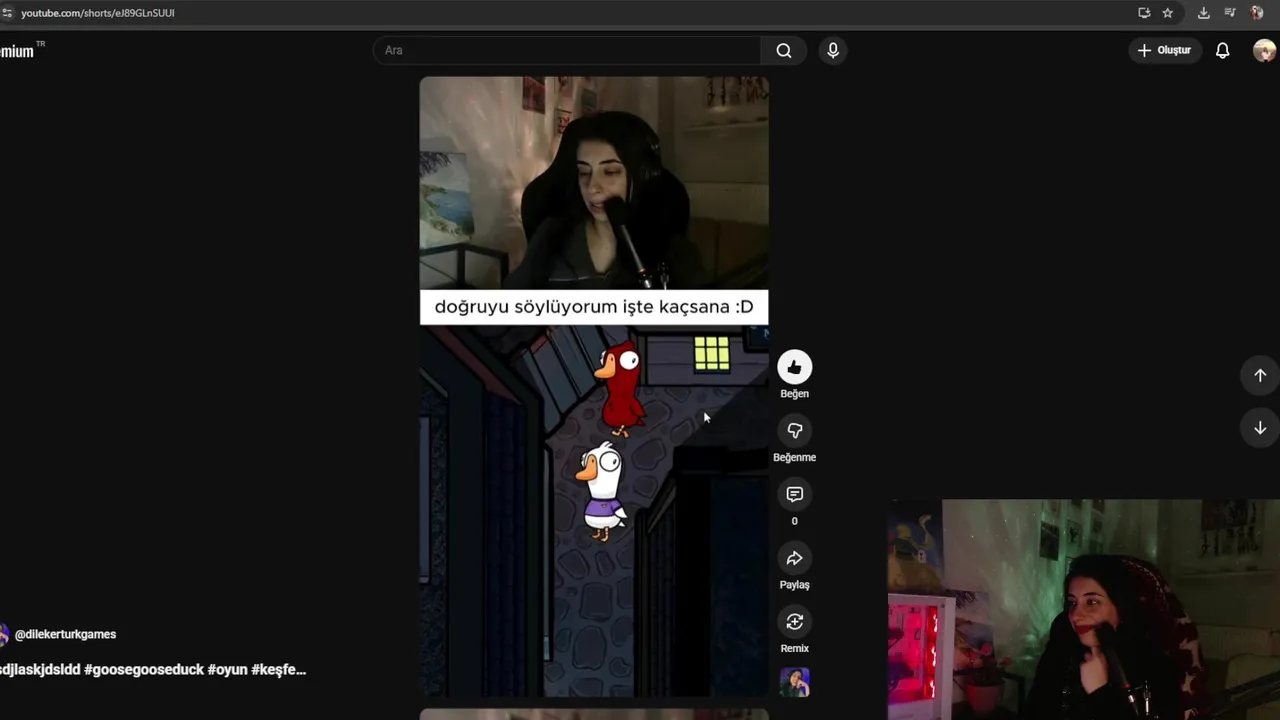1280x720 pixels.
Task: Like the short with the Beğen button
Action: pyautogui.click(x=795, y=367)
